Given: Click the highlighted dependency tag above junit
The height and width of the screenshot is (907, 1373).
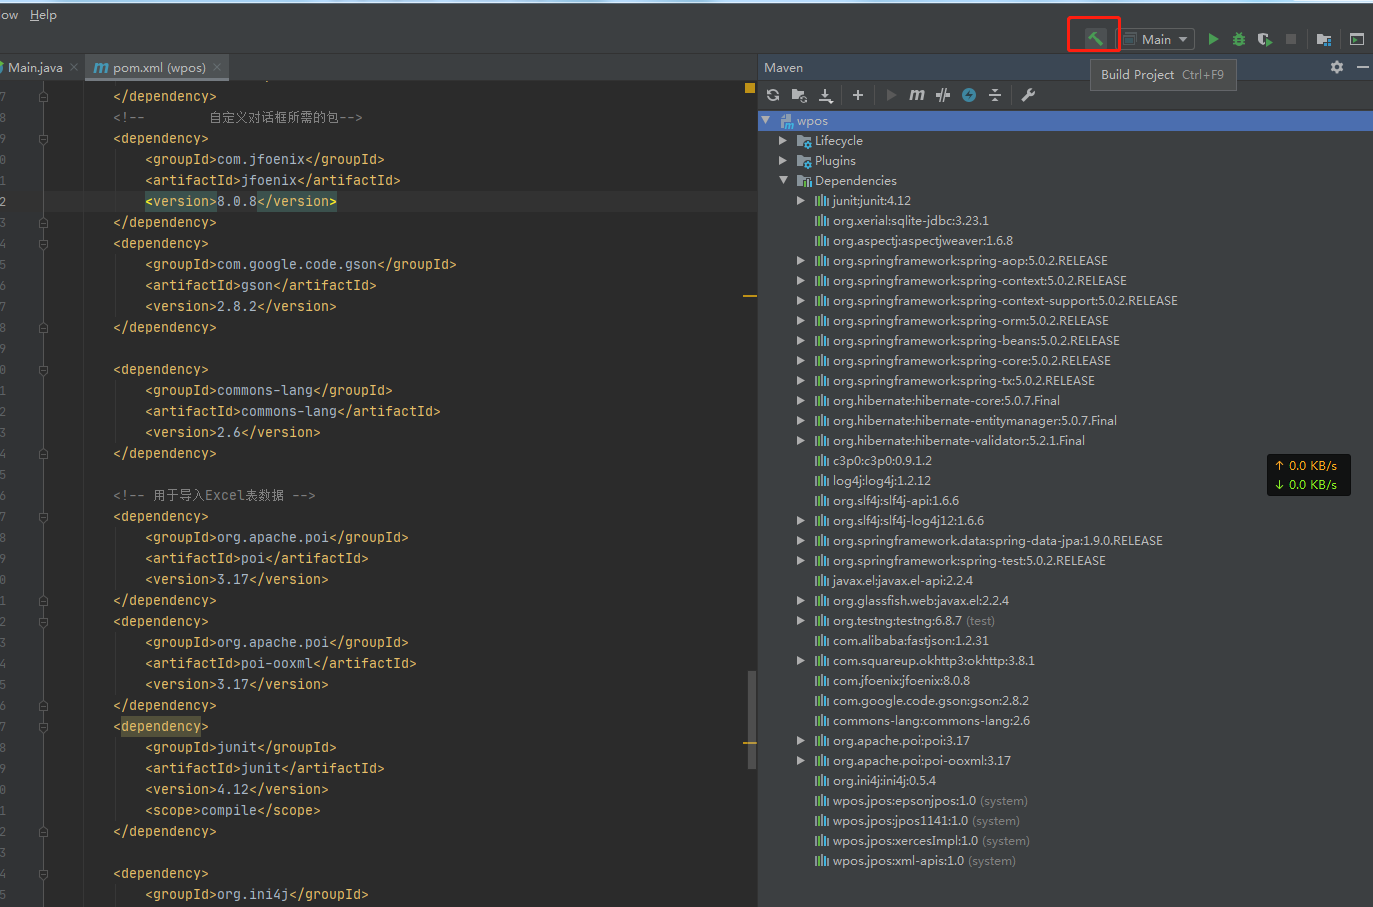Looking at the screenshot, I should tap(161, 726).
